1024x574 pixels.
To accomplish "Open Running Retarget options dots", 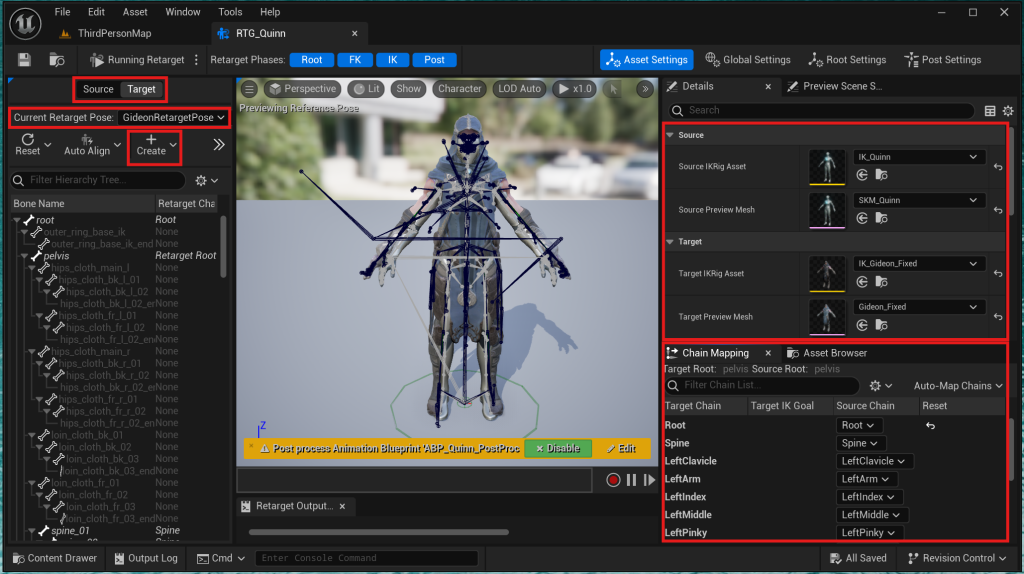I will coord(196,59).
